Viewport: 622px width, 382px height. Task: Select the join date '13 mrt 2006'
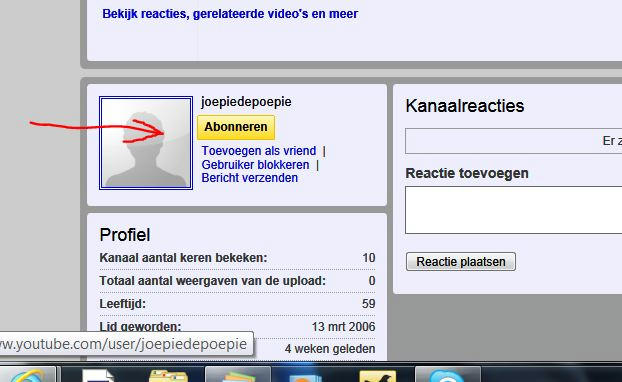click(343, 327)
